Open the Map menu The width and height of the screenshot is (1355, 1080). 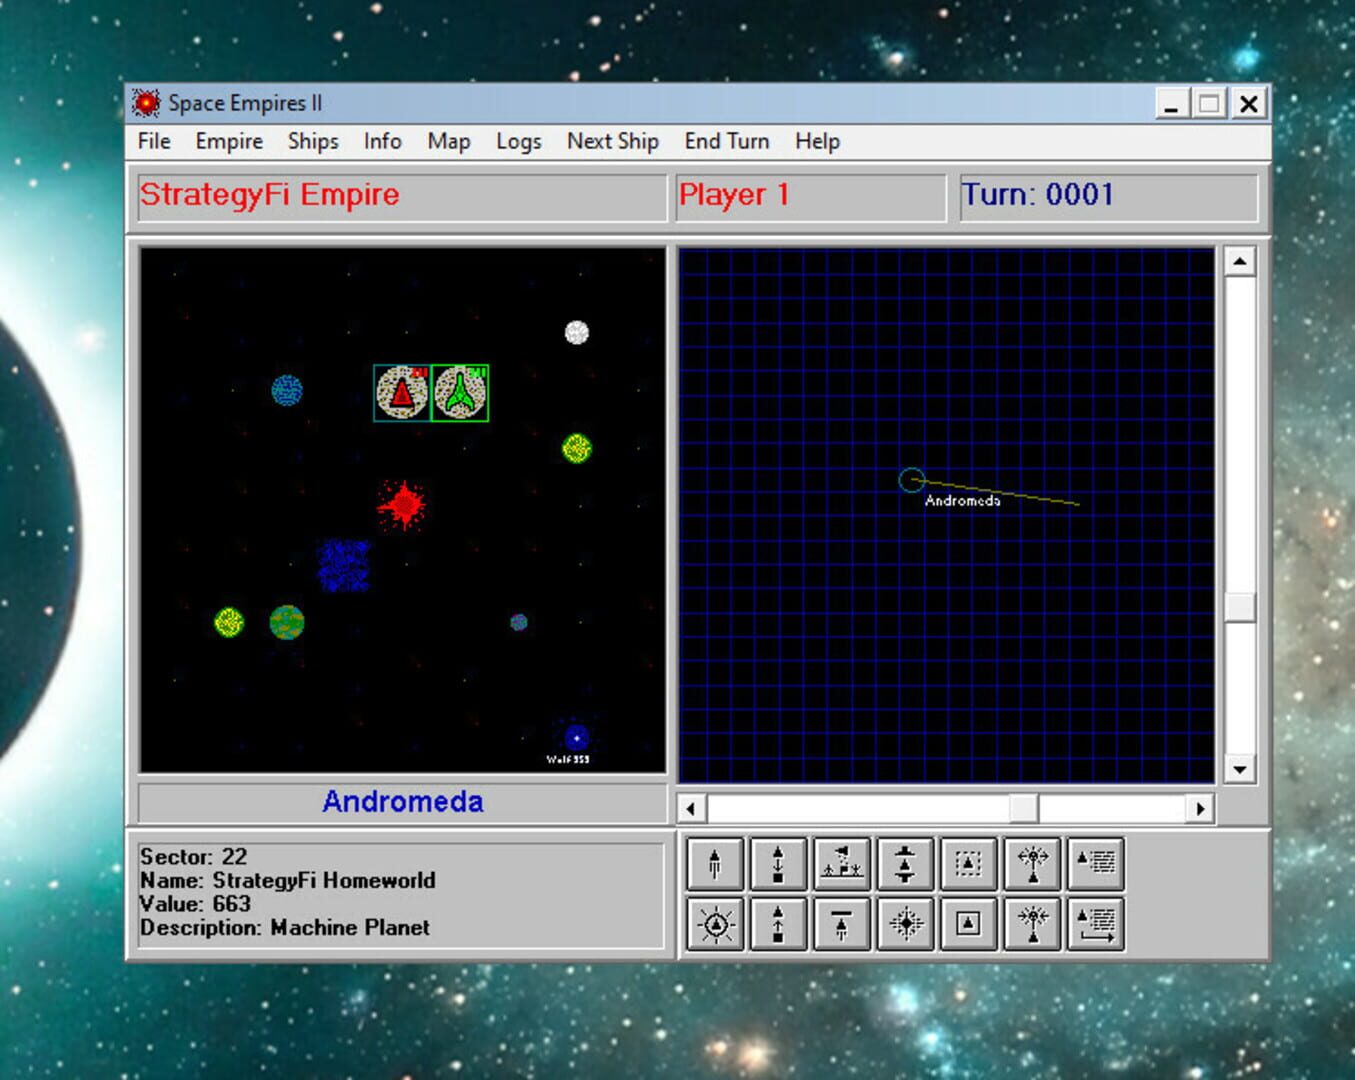click(447, 141)
